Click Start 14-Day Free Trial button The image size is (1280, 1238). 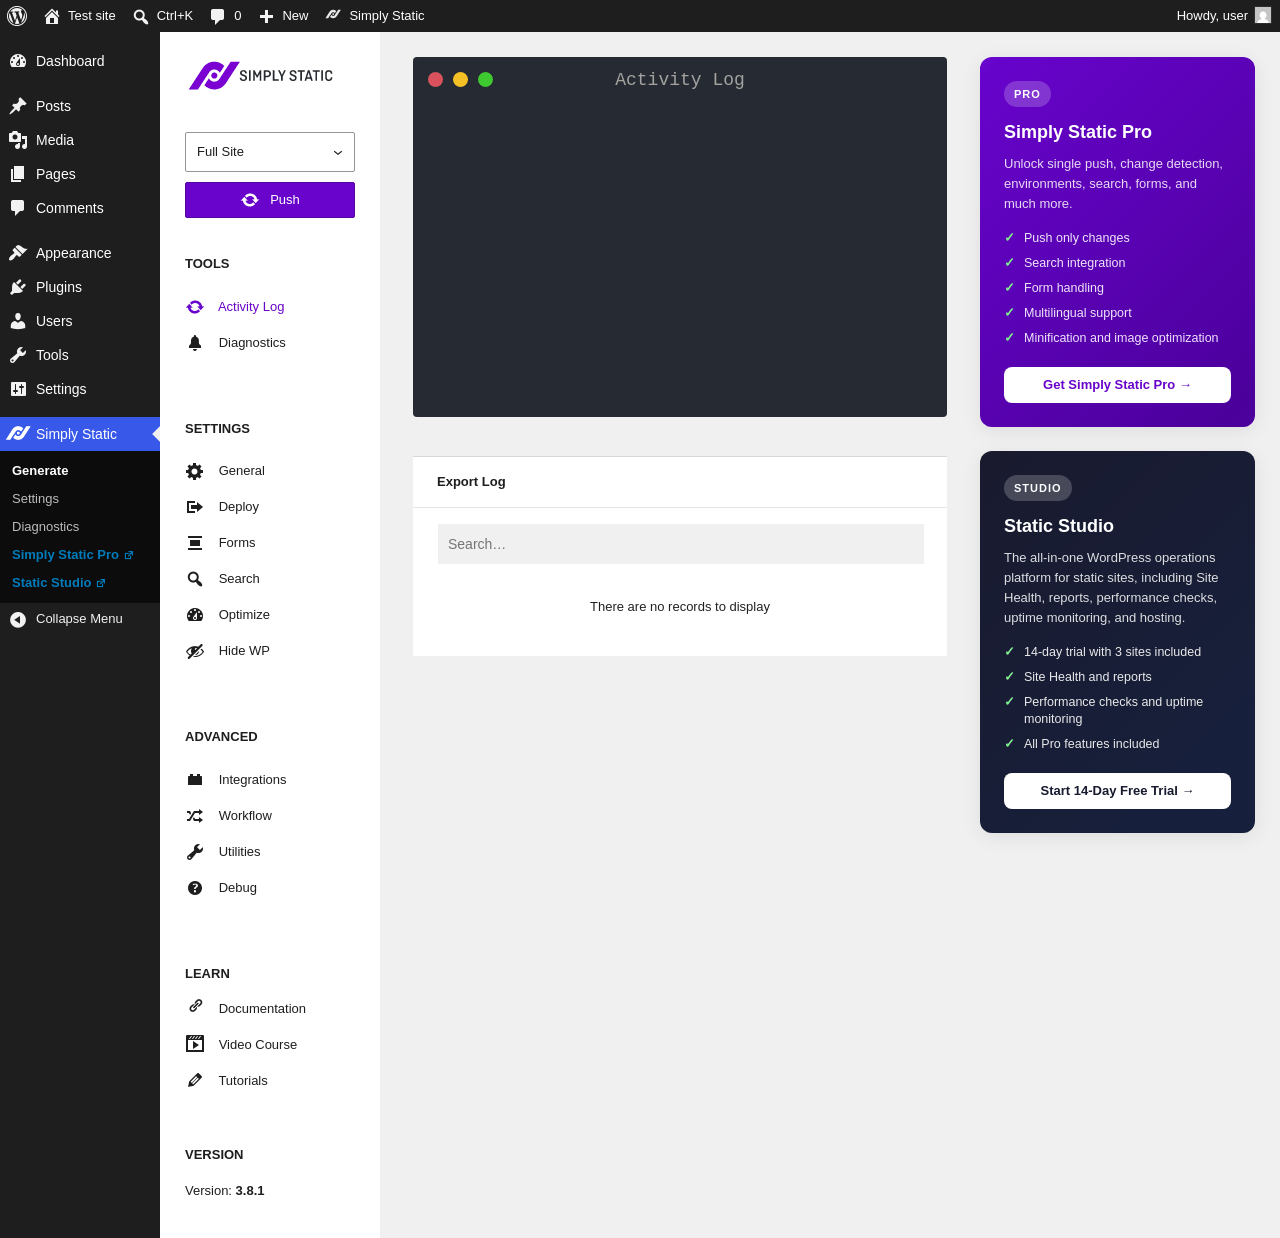pyautogui.click(x=1117, y=791)
